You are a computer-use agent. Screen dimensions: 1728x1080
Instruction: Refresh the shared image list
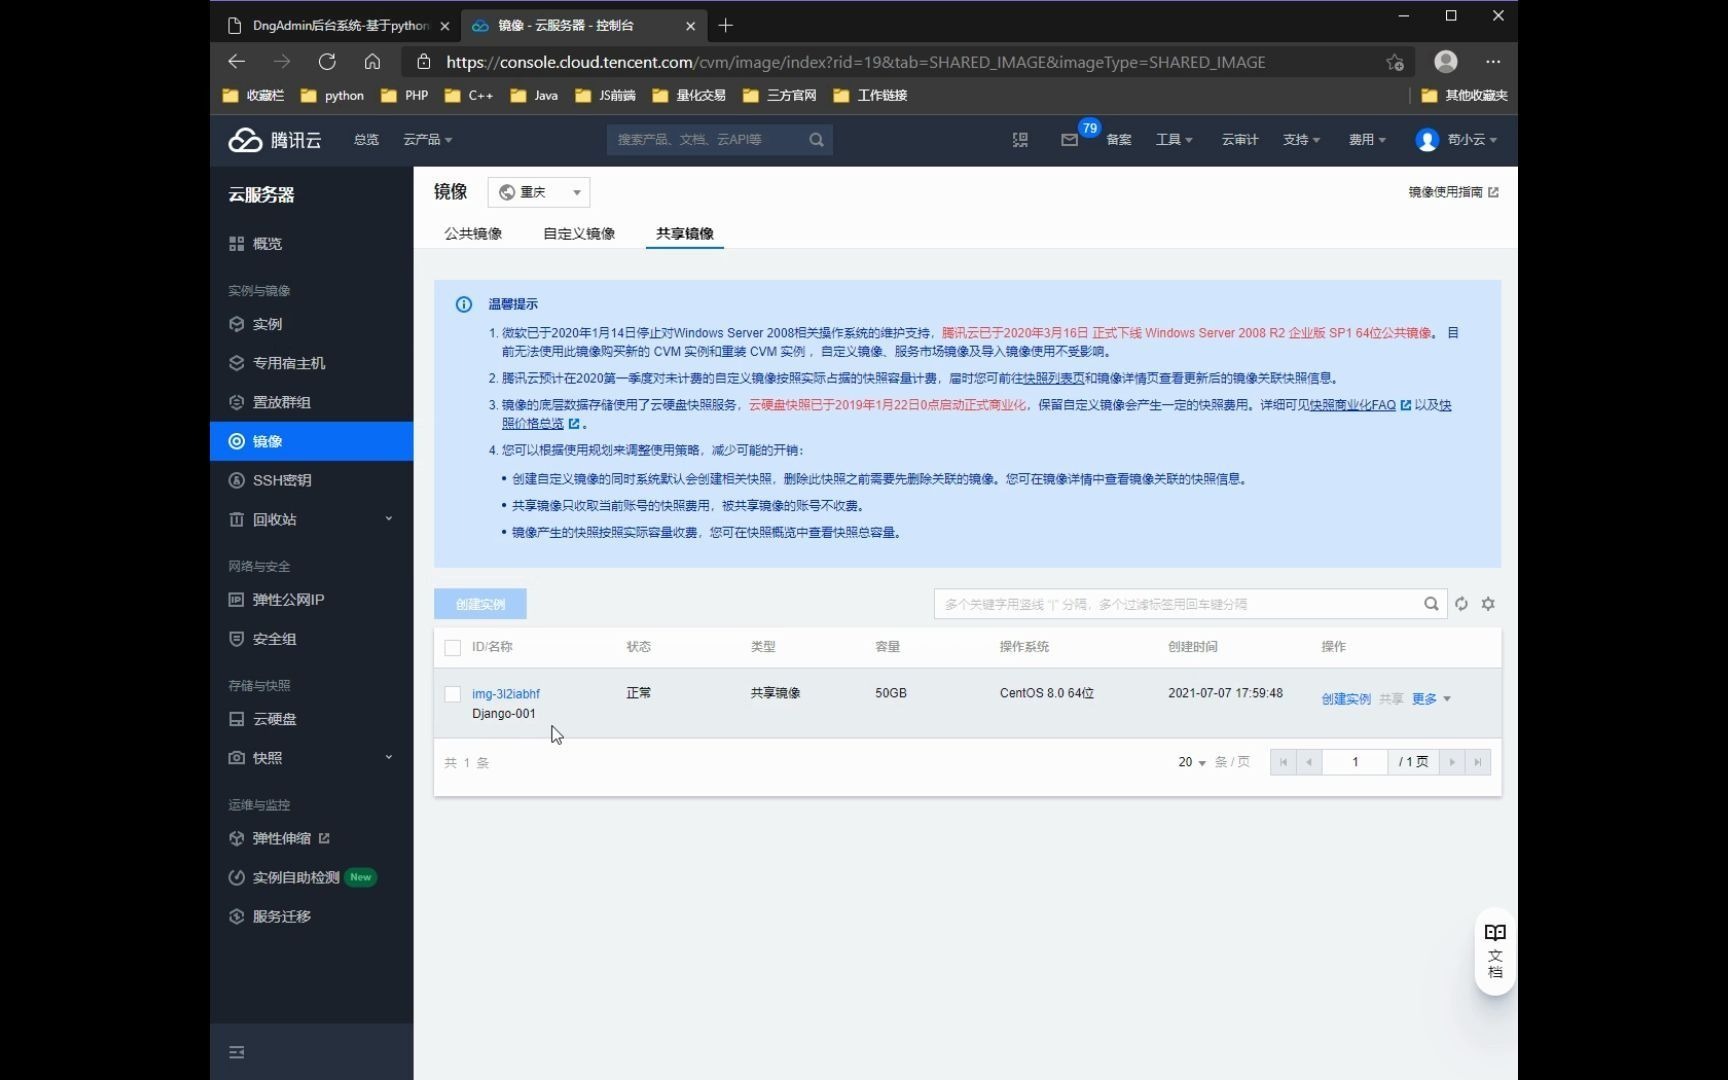[1461, 604]
